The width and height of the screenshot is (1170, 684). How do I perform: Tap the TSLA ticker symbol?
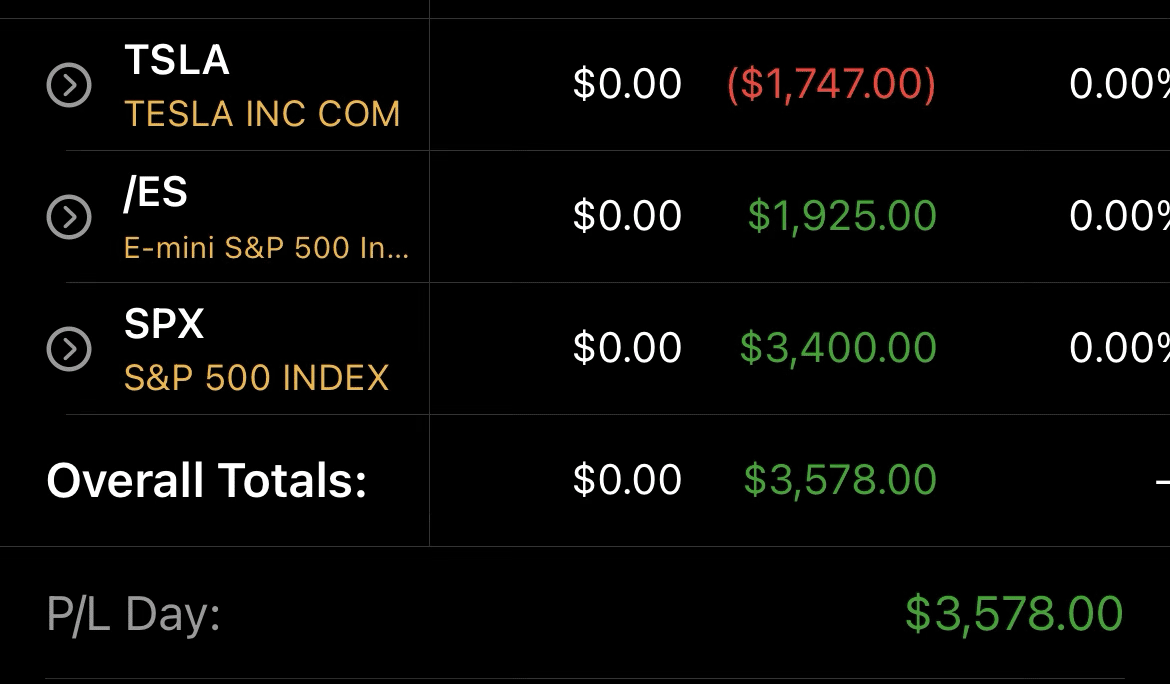177,60
